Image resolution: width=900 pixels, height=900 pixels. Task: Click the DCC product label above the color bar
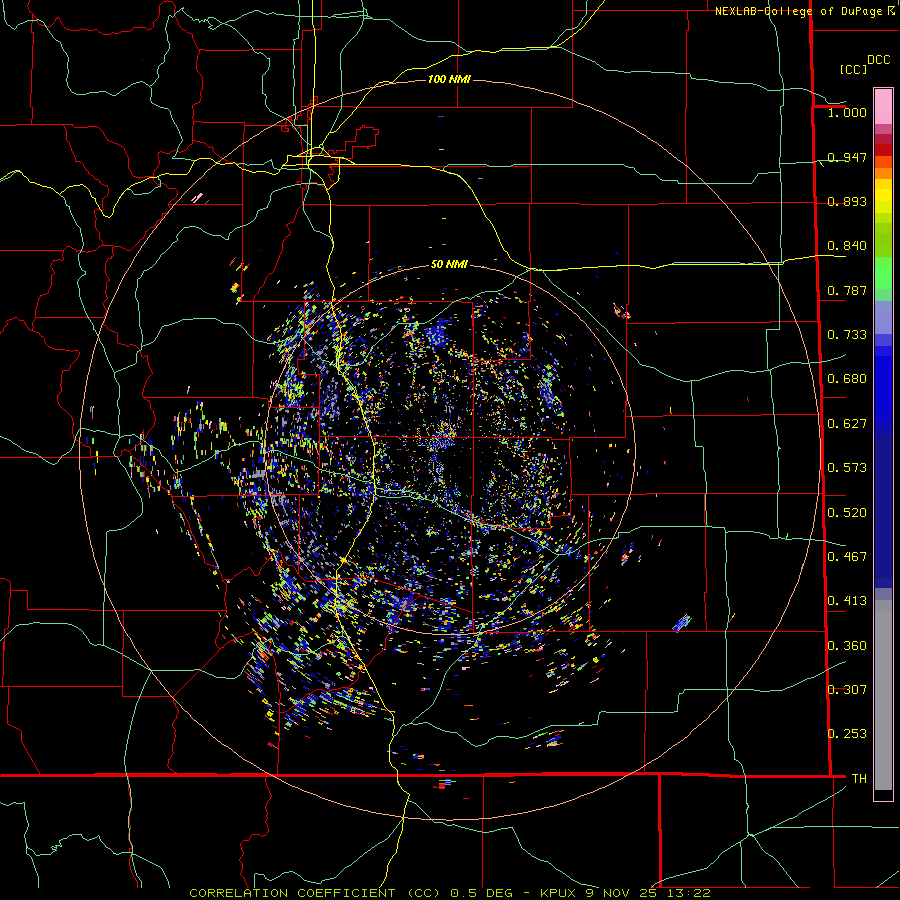(x=878, y=60)
